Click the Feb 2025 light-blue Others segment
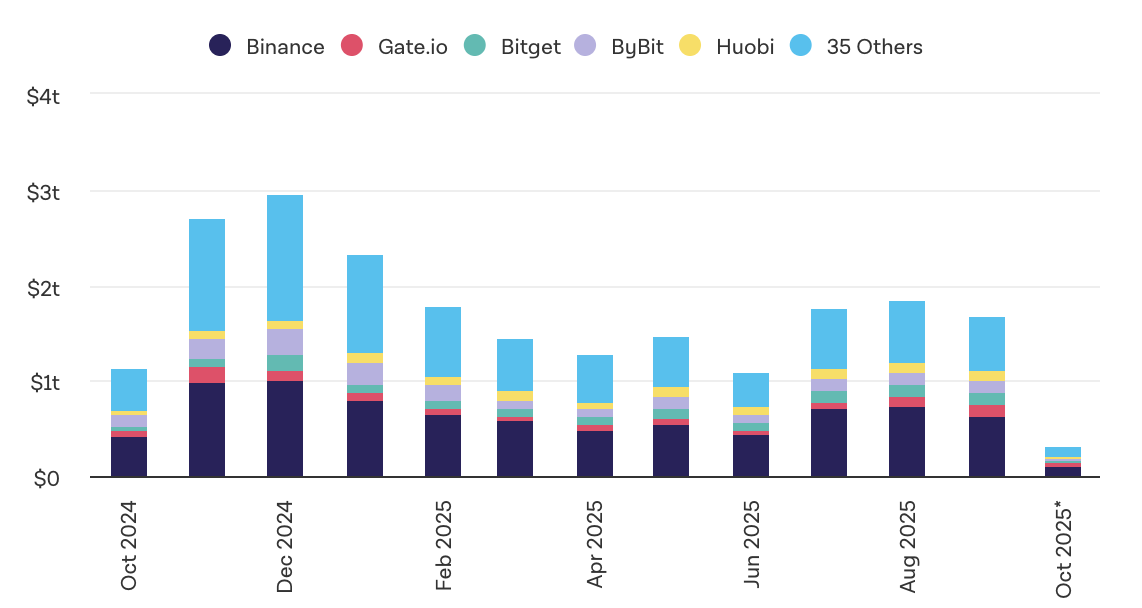This screenshot has width=1142, height=608. point(443,342)
